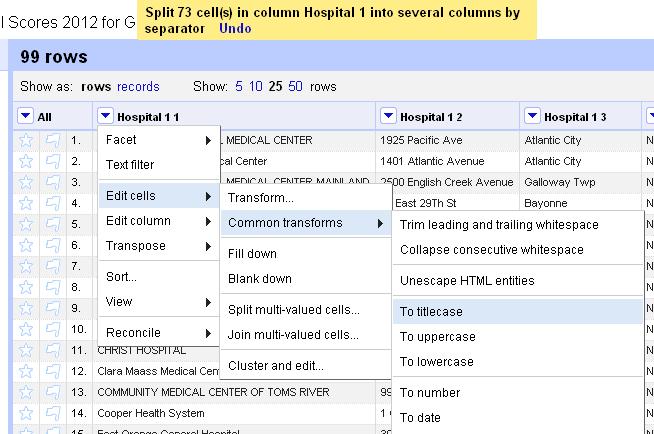
Task: Star row 1 with the star icon
Action: click(x=26, y=140)
